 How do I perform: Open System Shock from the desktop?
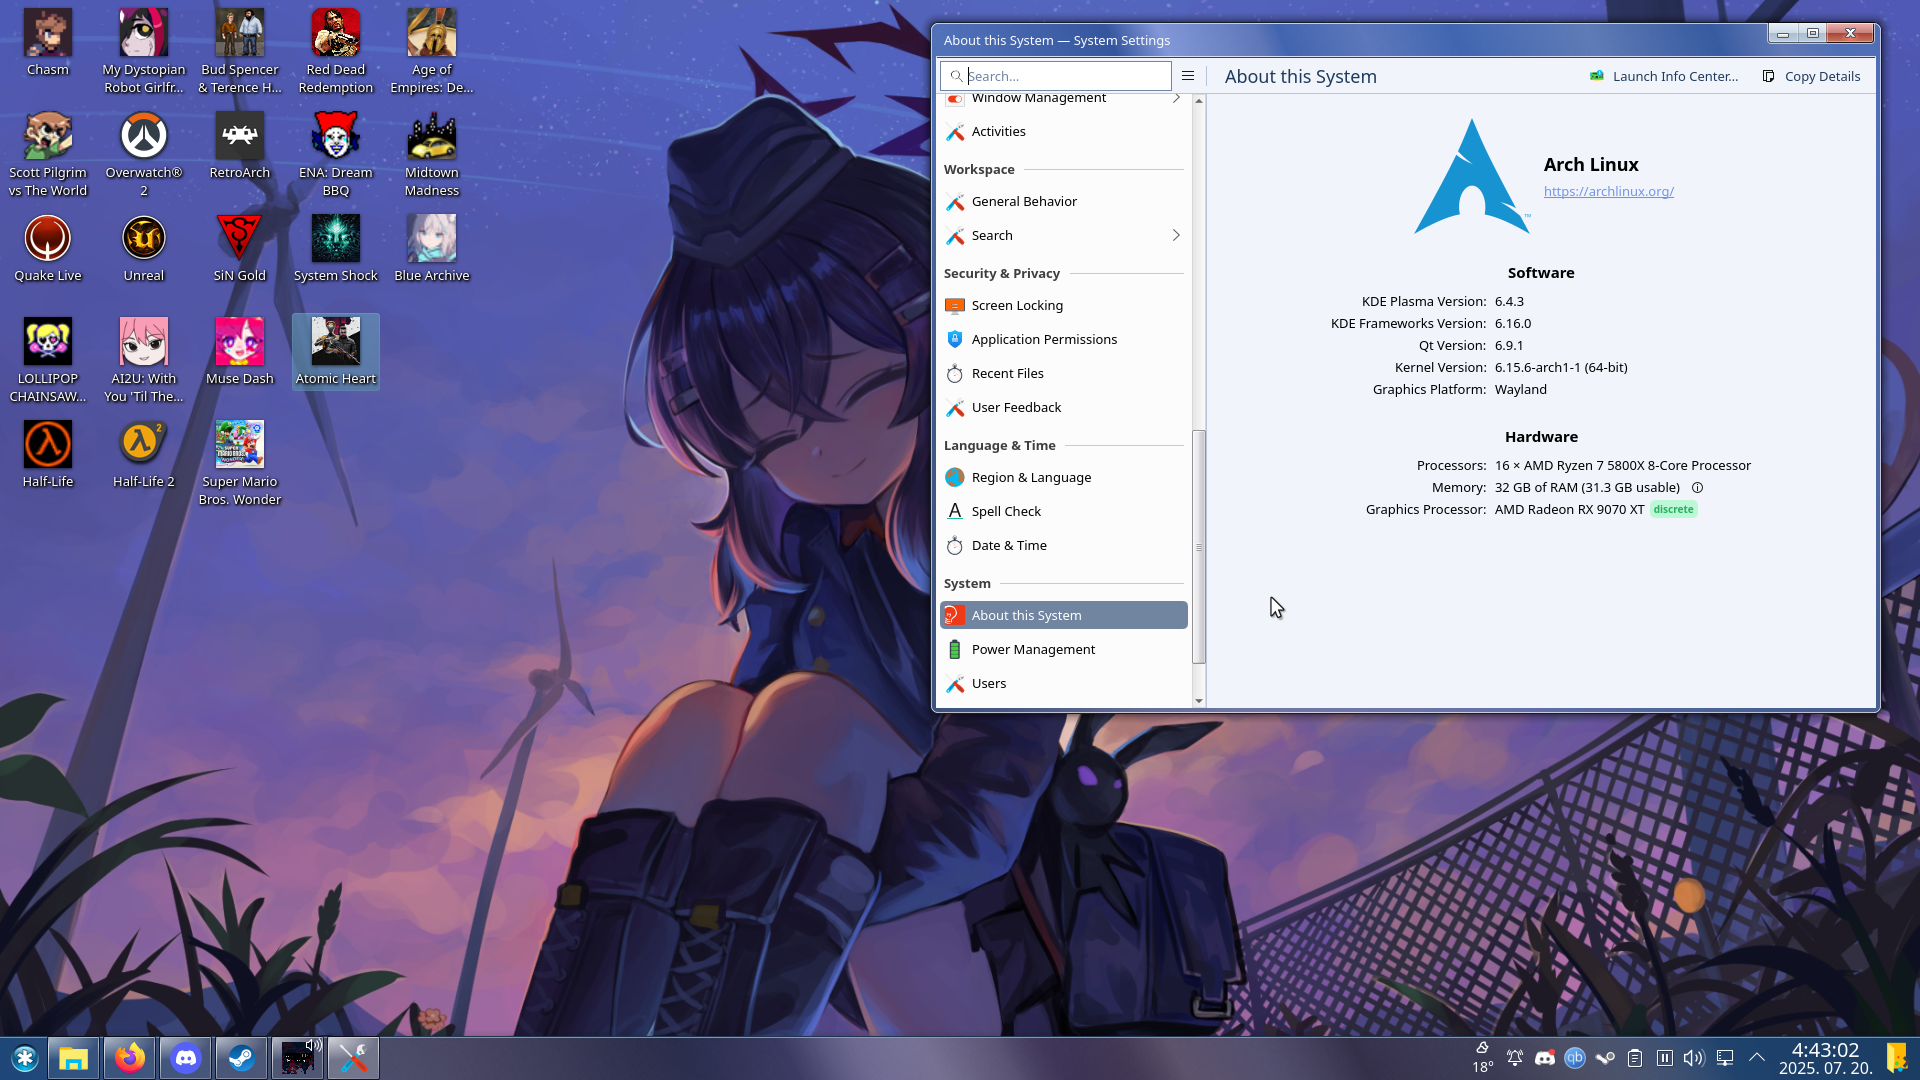click(336, 249)
